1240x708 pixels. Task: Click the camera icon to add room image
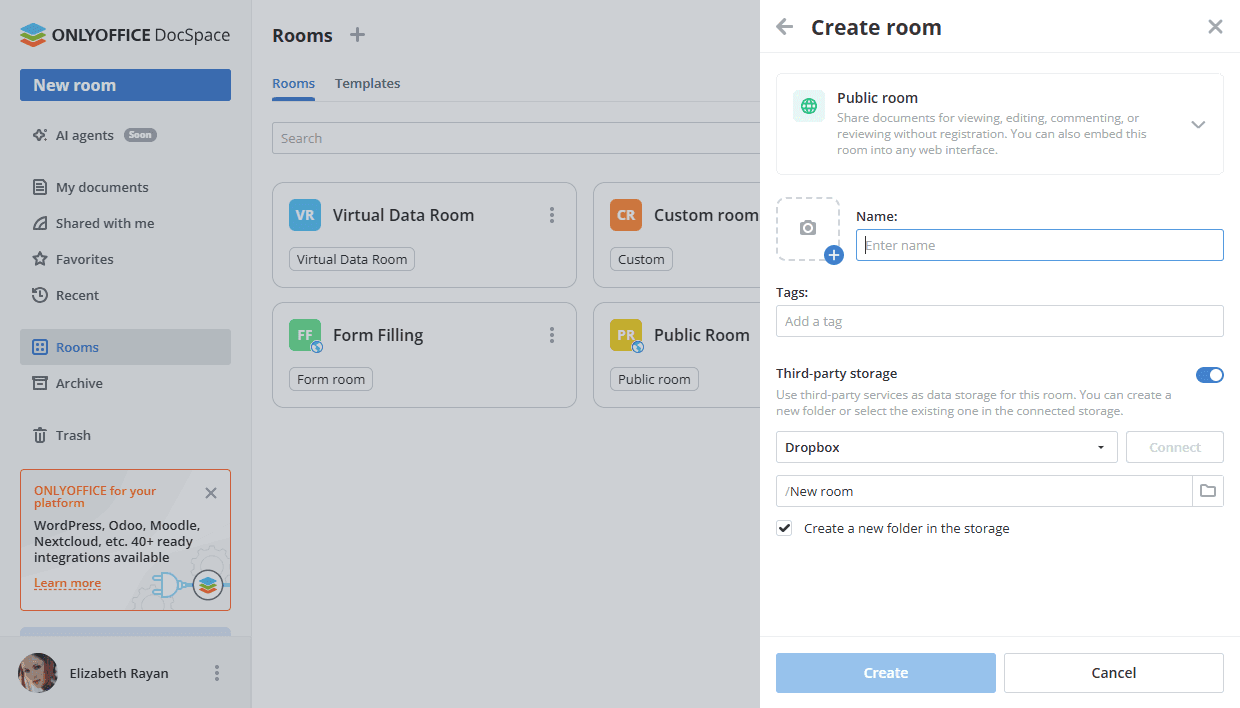(x=808, y=229)
